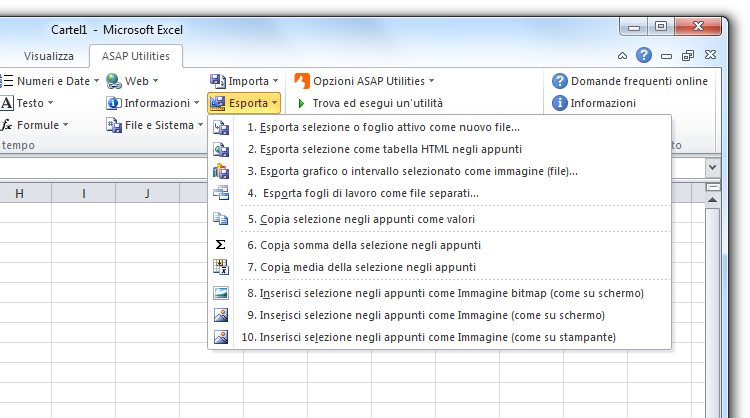
Task: Restore the workbook window inside Excel
Action: coord(688,55)
